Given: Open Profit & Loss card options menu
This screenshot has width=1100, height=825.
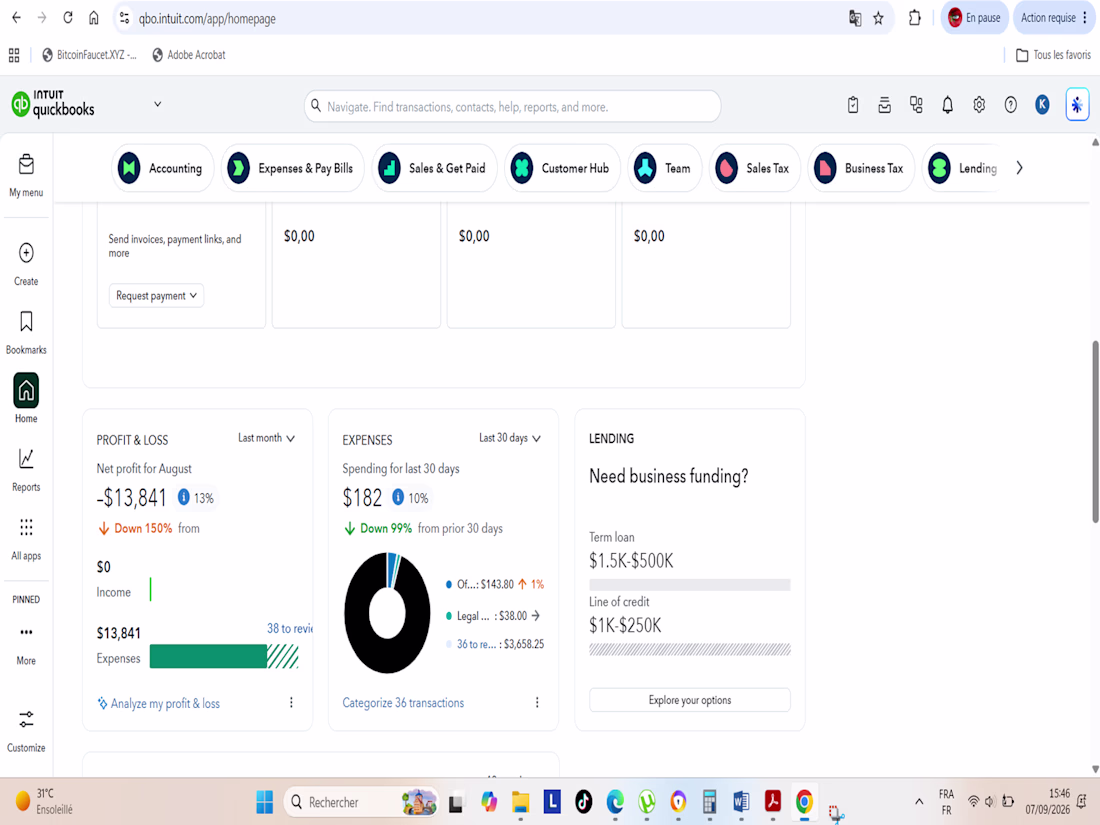Looking at the screenshot, I should tap(291, 702).
